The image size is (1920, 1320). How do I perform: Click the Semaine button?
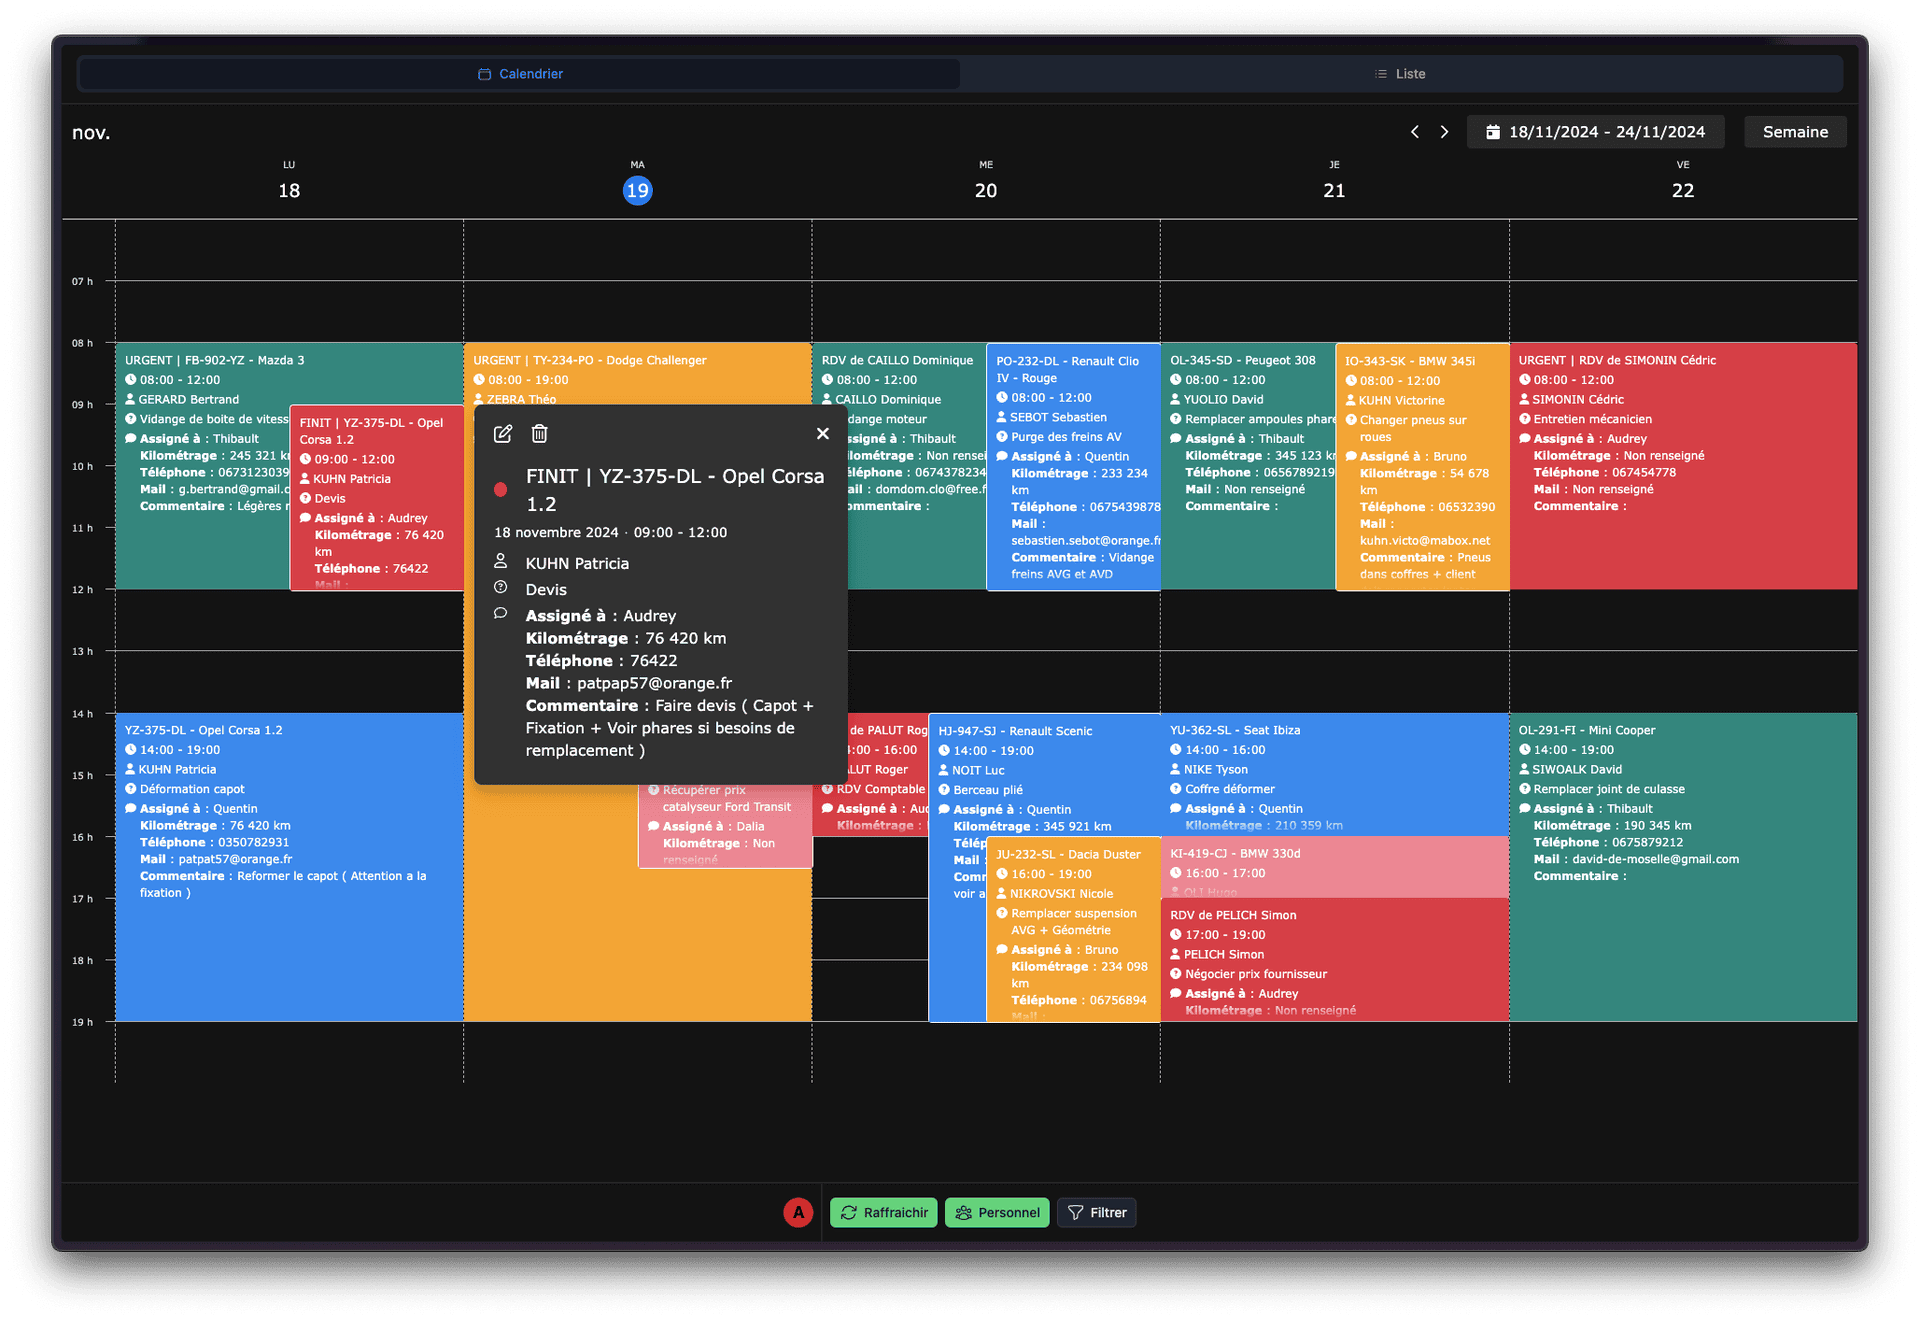(x=1795, y=131)
